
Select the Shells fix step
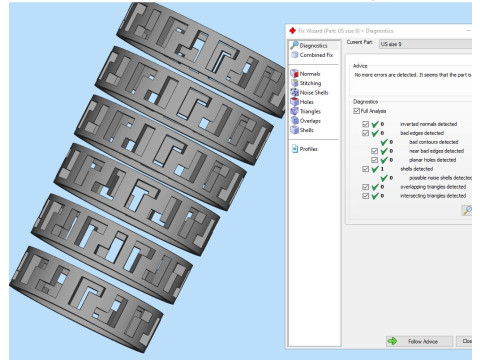(302, 130)
